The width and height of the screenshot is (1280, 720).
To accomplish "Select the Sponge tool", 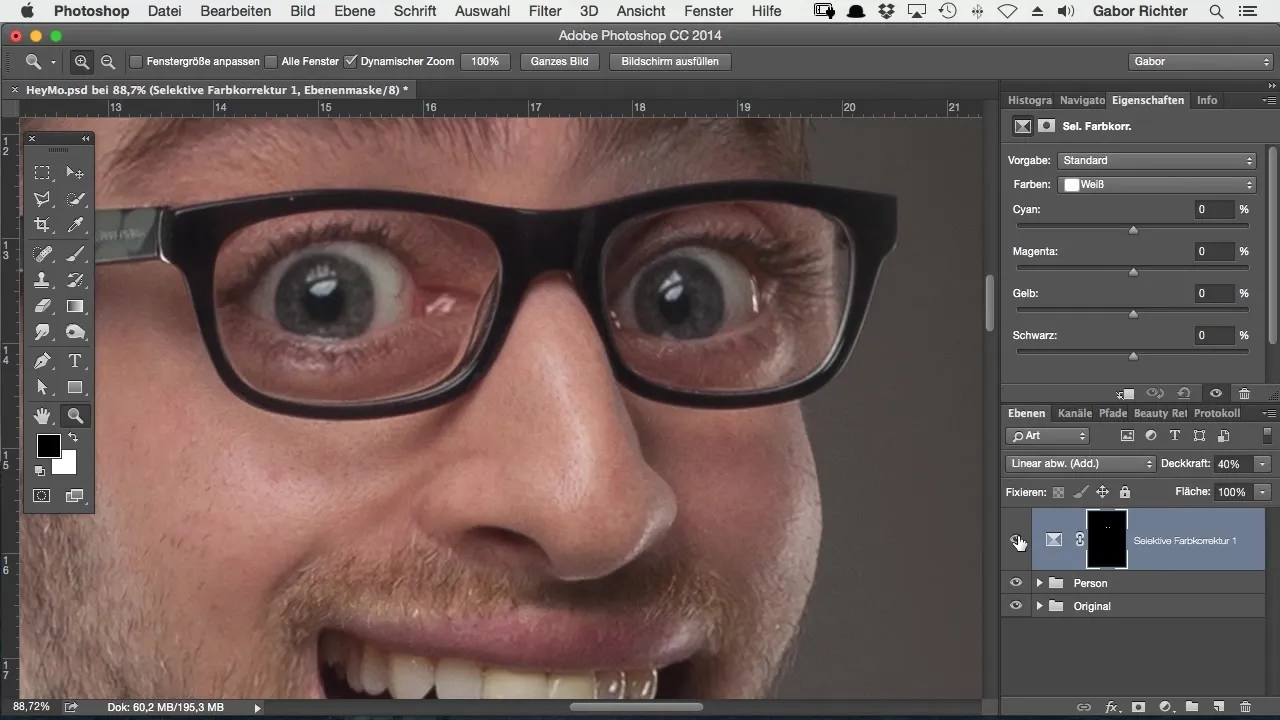I will coord(75,332).
